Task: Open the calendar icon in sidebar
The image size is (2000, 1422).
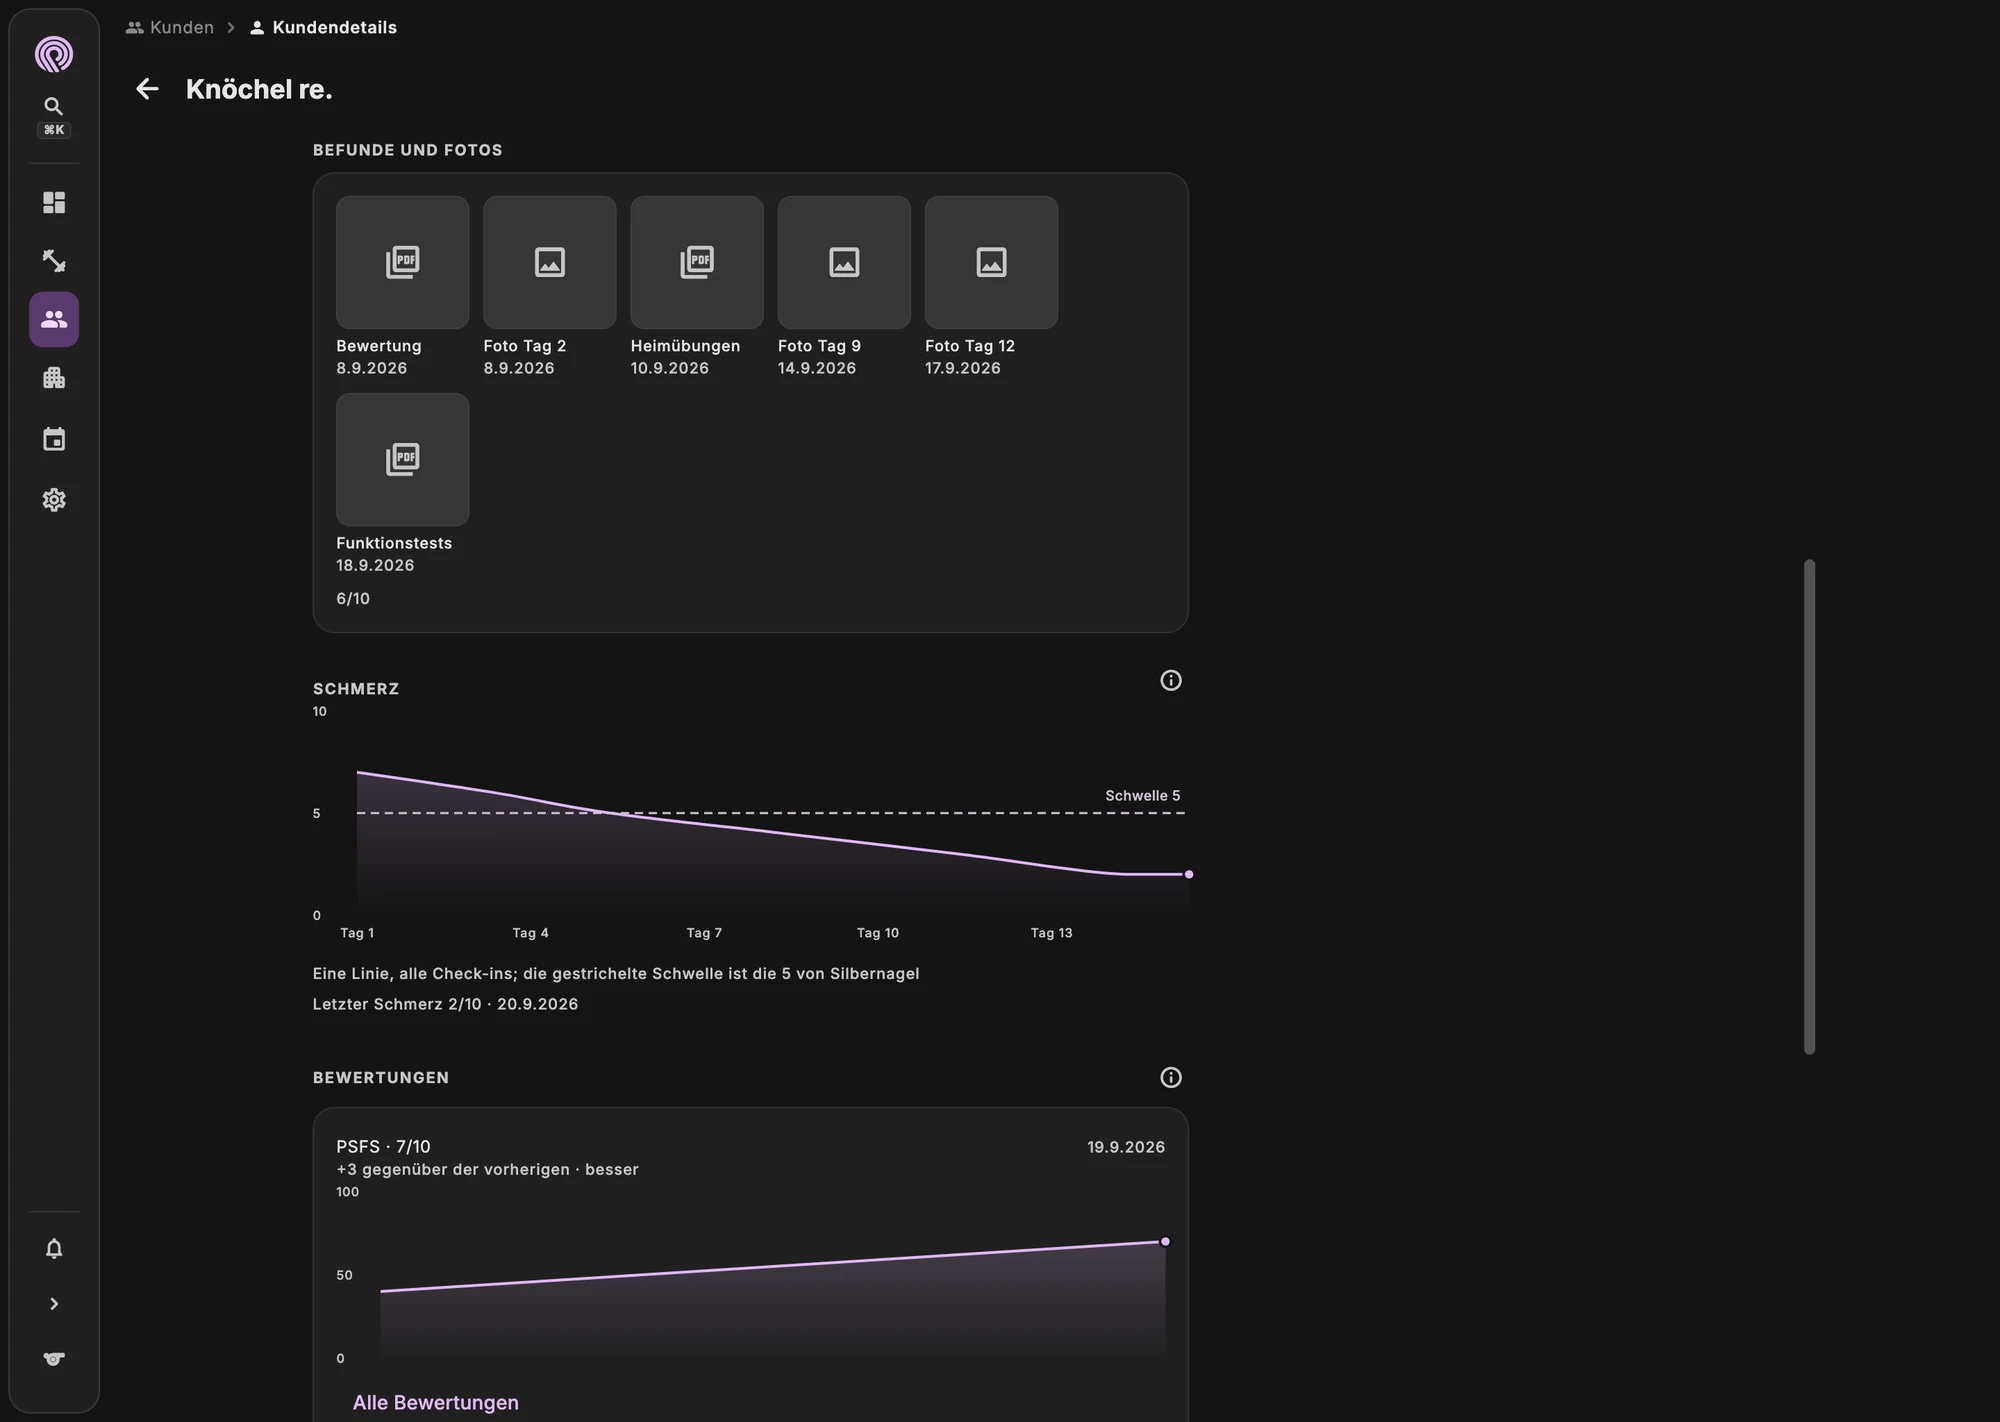Action: pos(54,439)
